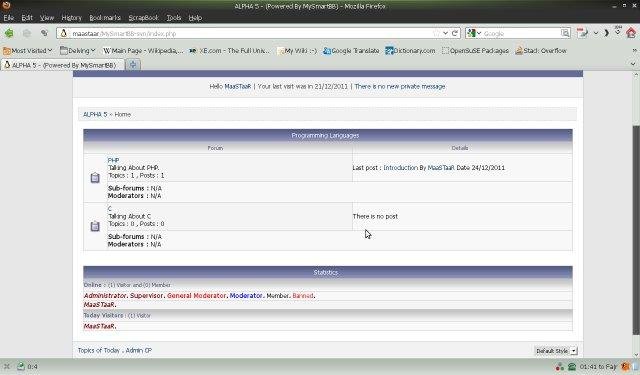Open the MaaSTaaR profile link in greeting
The image size is (640, 375).
coord(238,87)
